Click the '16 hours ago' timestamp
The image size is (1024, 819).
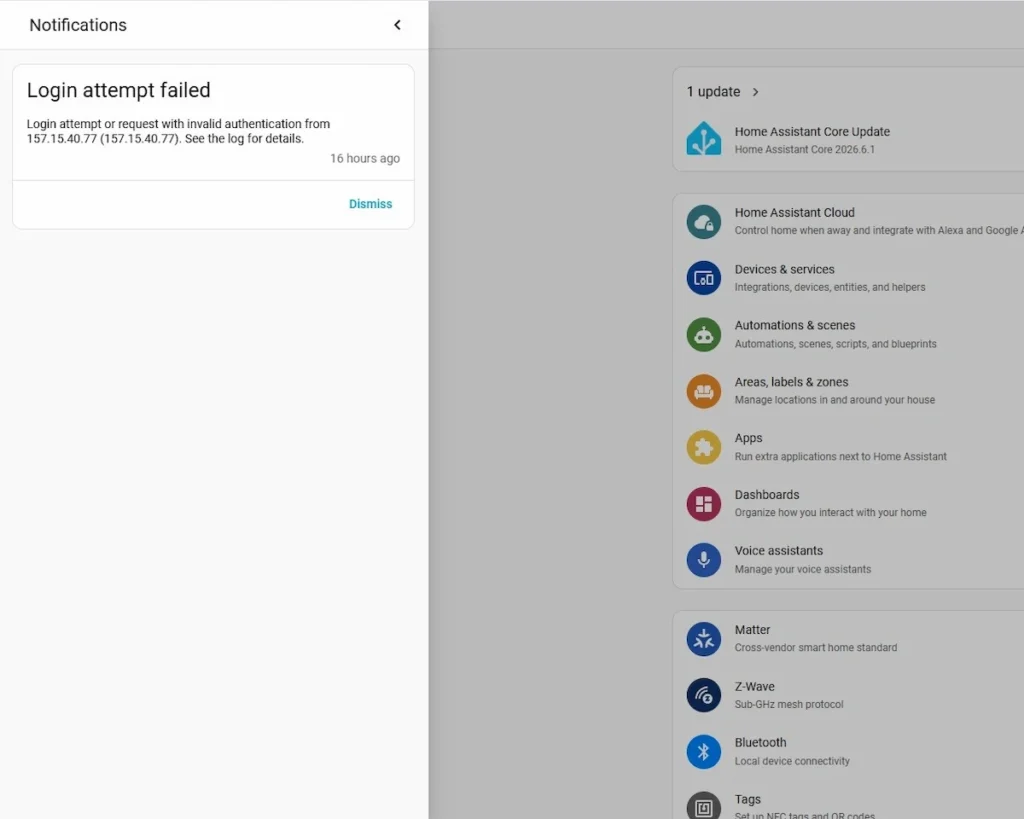pyautogui.click(x=364, y=159)
